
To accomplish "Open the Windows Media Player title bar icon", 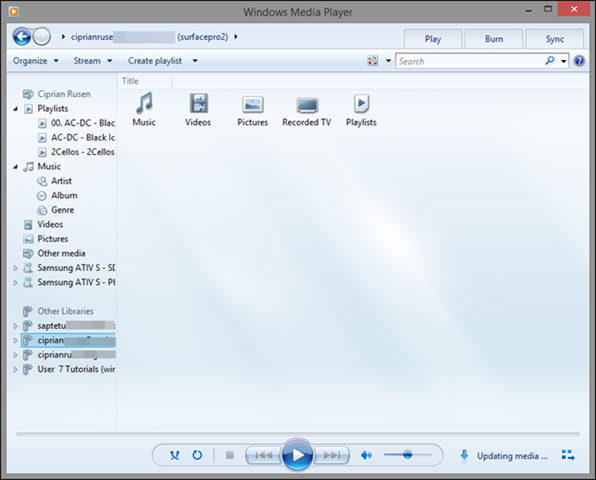I will coord(14,11).
